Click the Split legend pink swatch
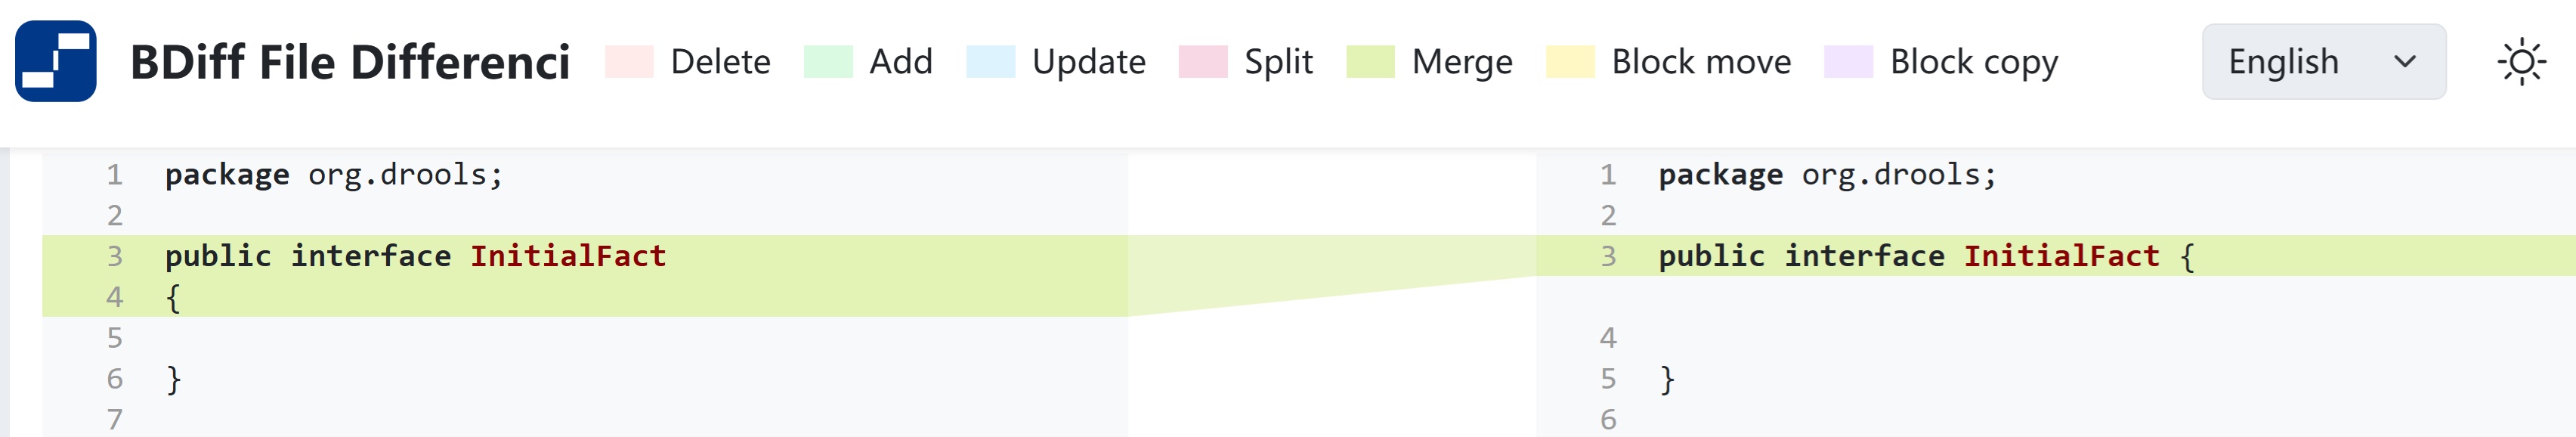The image size is (2576, 437). coord(1202,62)
